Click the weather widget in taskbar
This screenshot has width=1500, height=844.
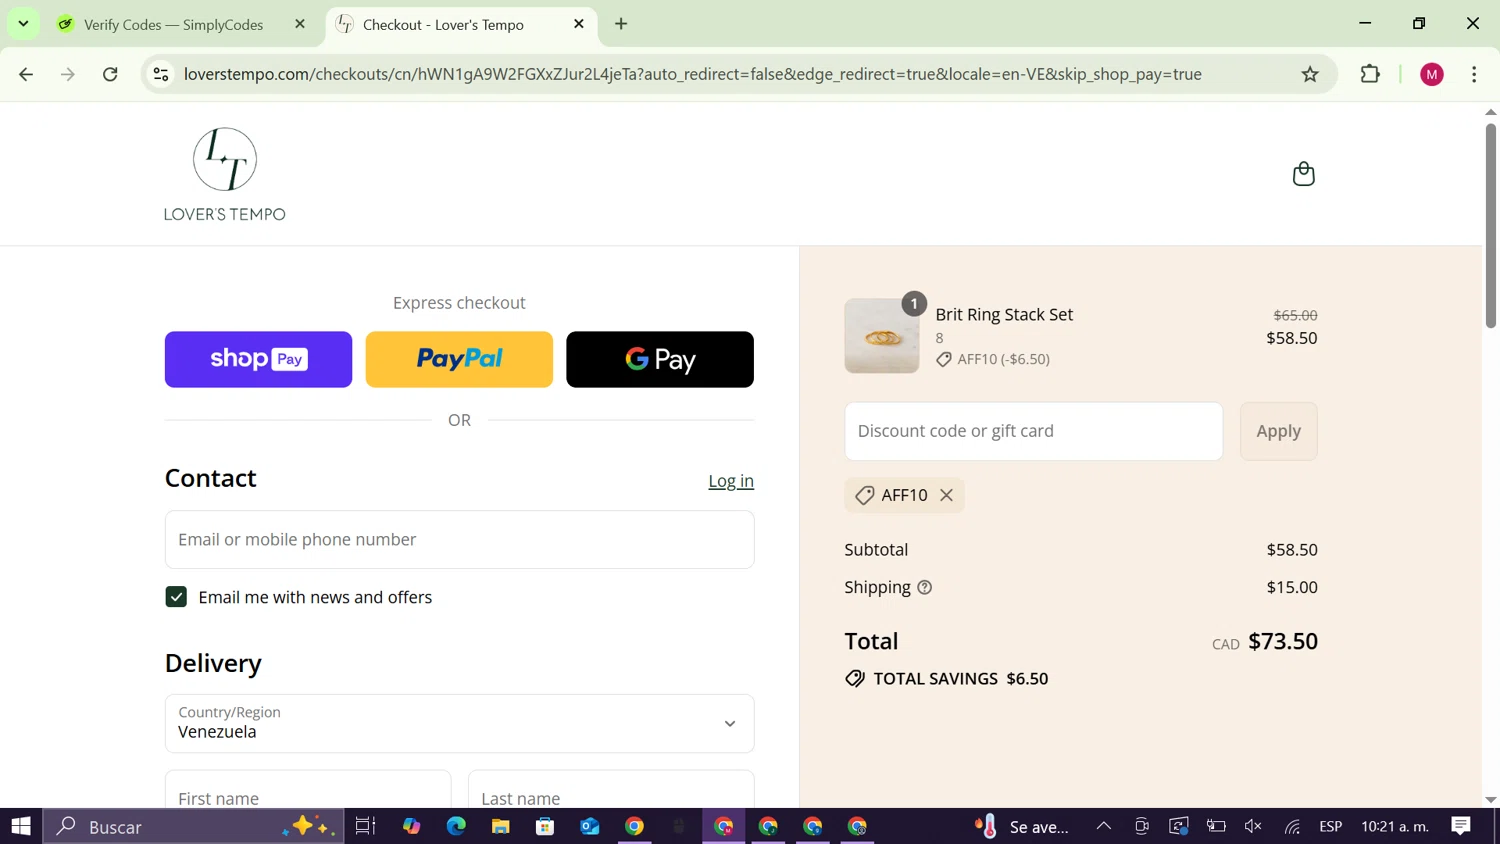pyautogui.click(x=1021, y=826)
